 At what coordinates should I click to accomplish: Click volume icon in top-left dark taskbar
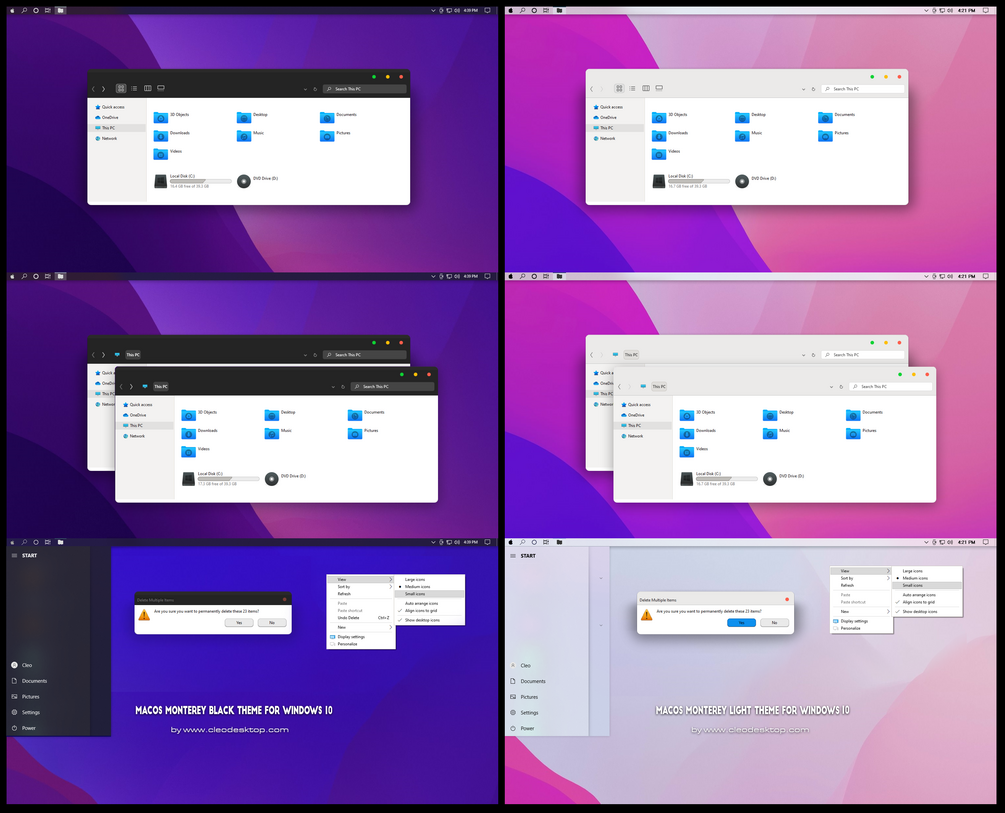pos(457,10)
